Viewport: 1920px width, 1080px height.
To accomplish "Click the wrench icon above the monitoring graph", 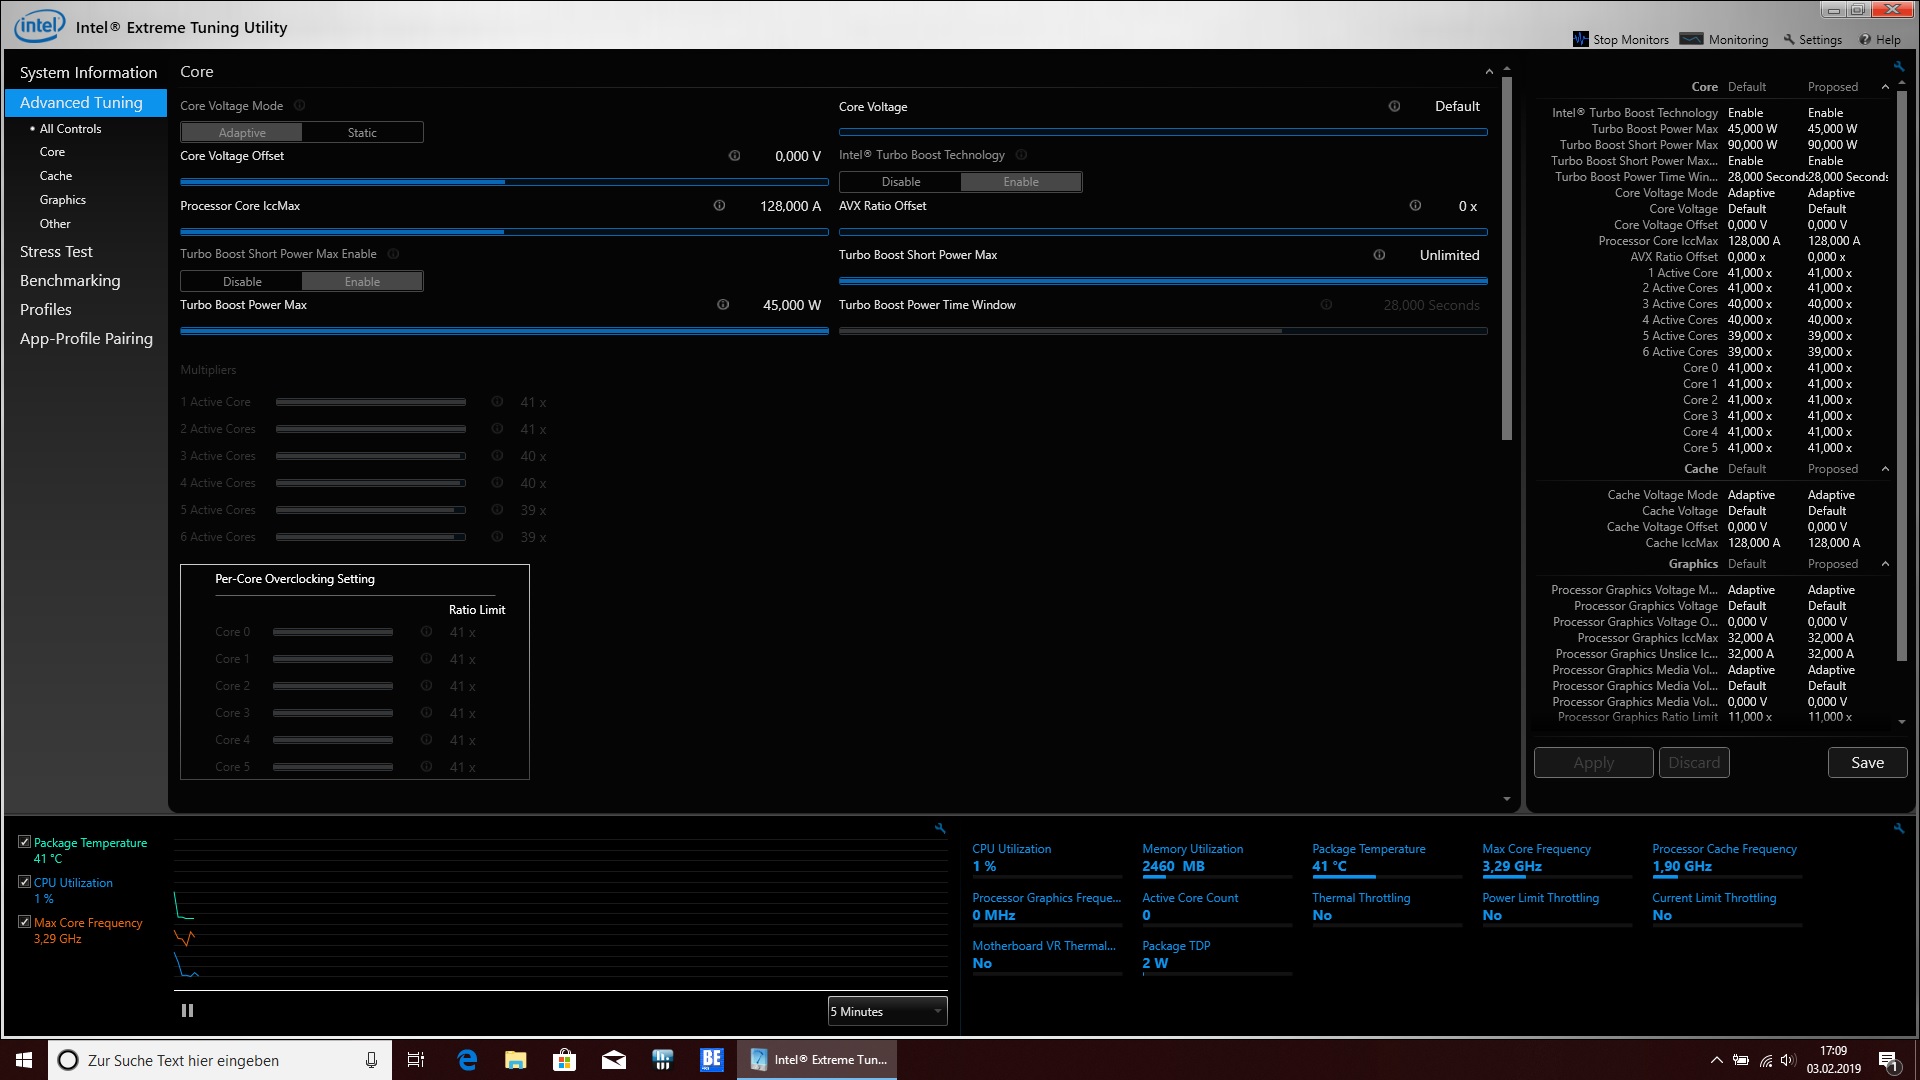I will pyautogui.click(x=940, y=828).
